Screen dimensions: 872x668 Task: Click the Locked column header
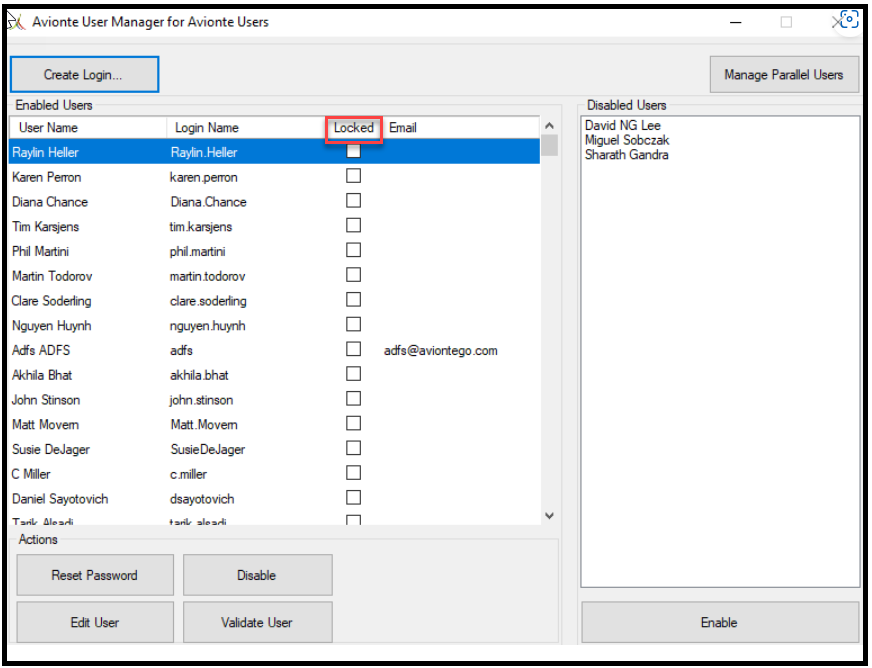pos(354,127)
